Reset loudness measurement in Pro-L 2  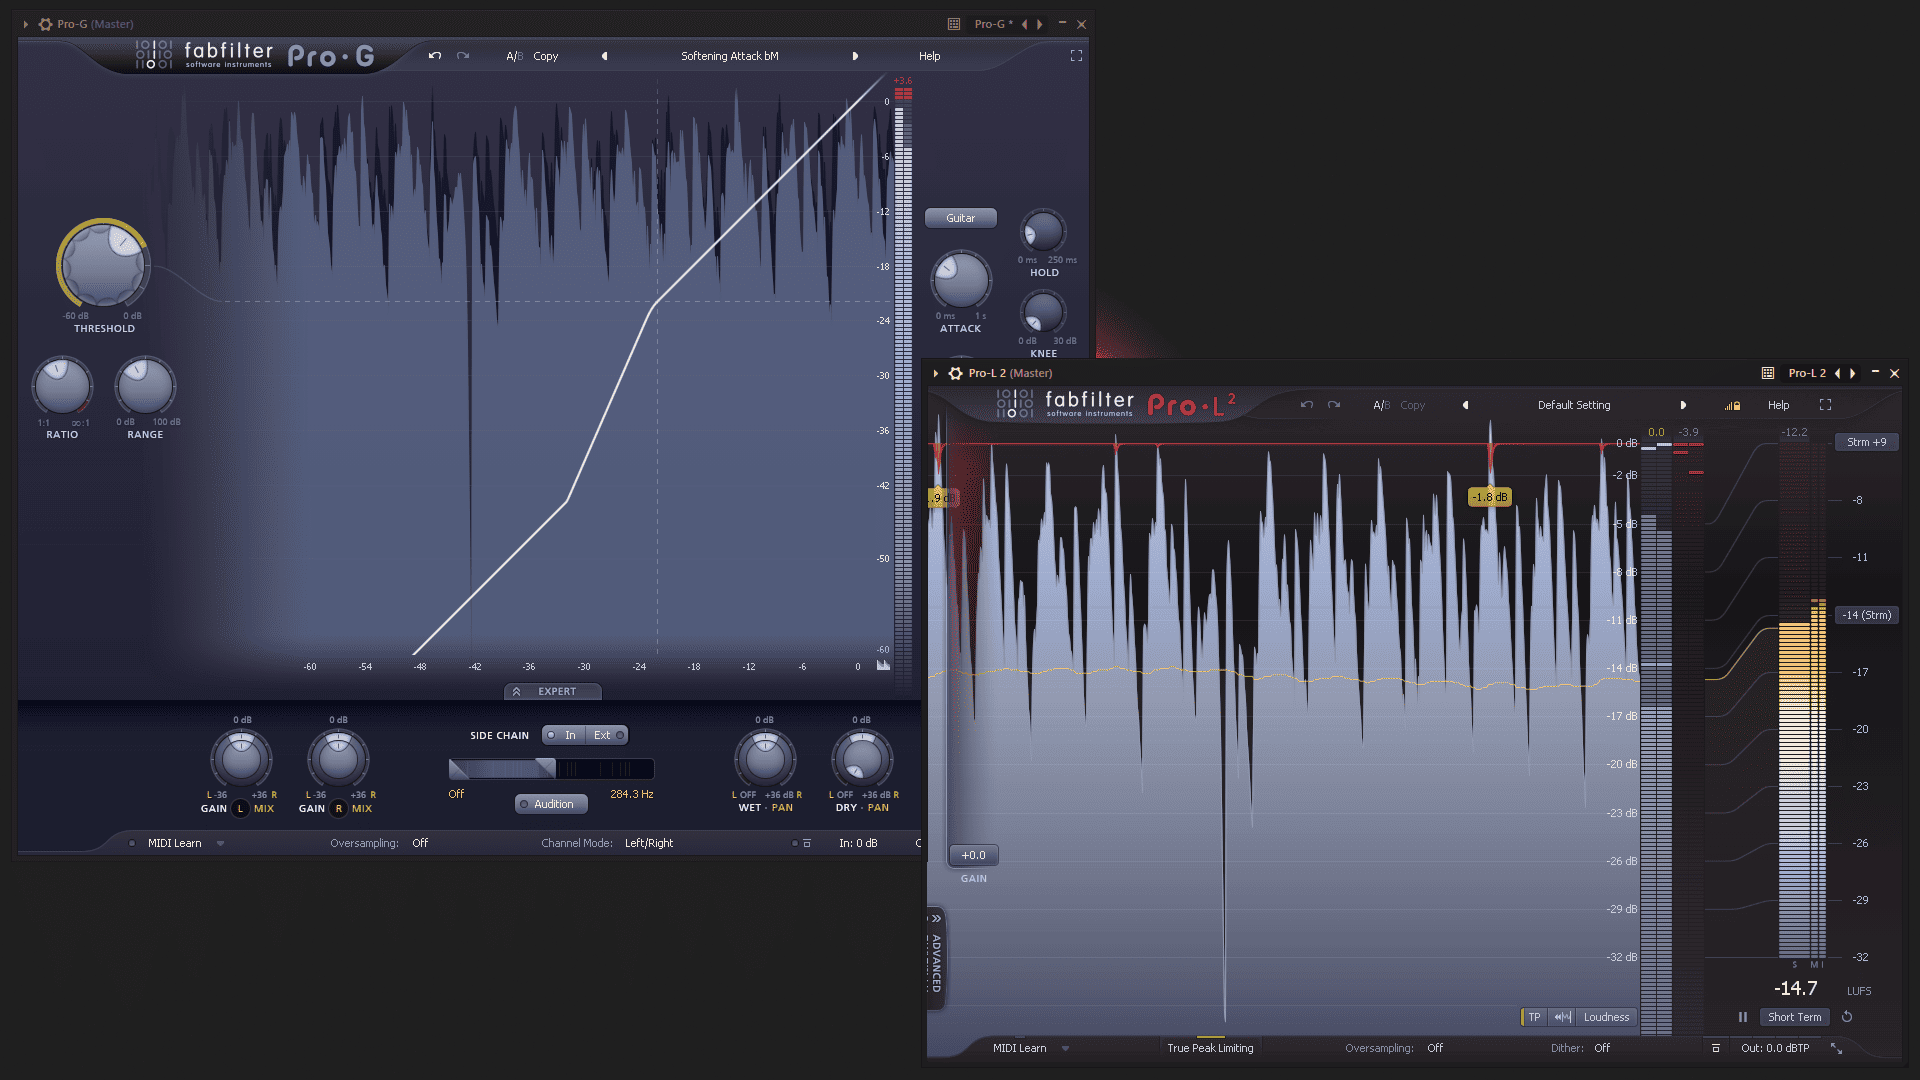(1847, 1017)
